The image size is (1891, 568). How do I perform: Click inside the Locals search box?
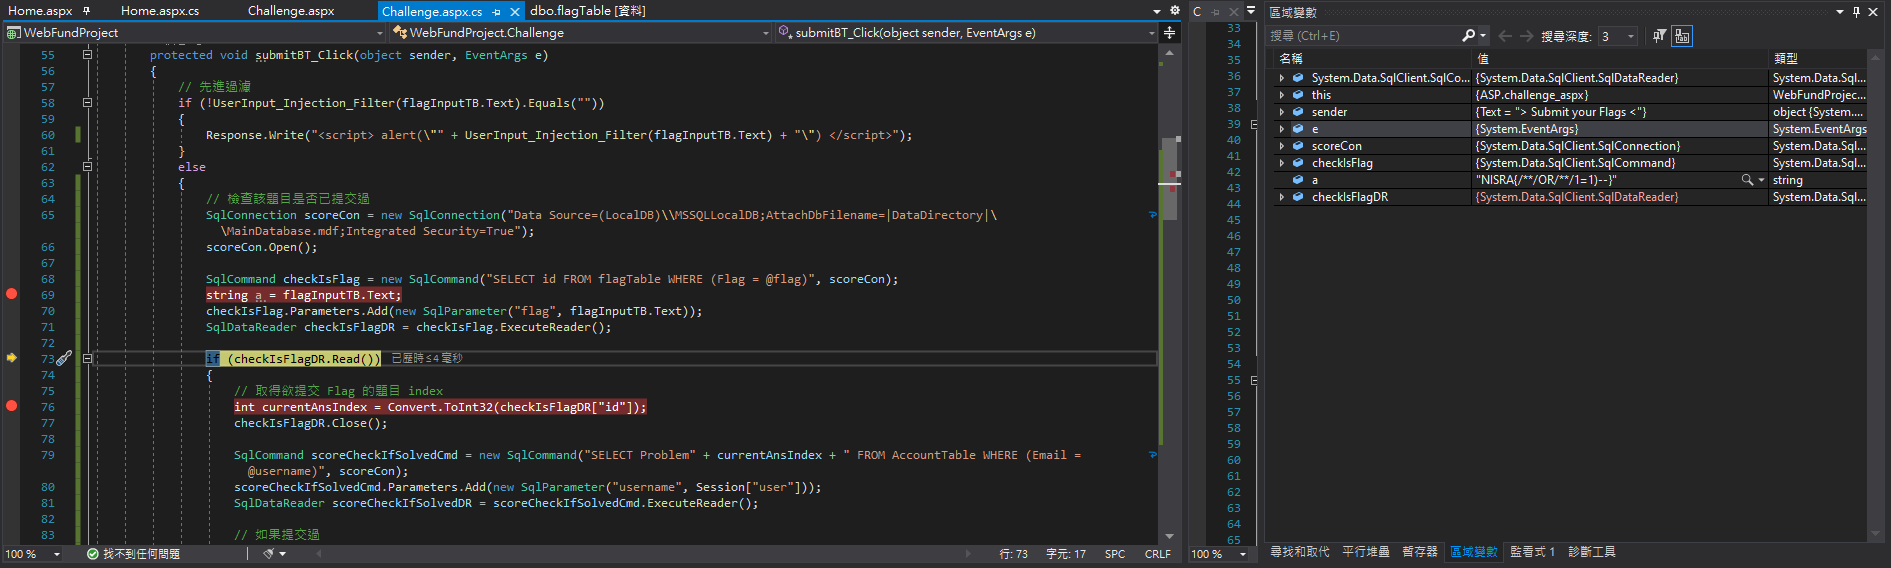[x=1363, y=36]
